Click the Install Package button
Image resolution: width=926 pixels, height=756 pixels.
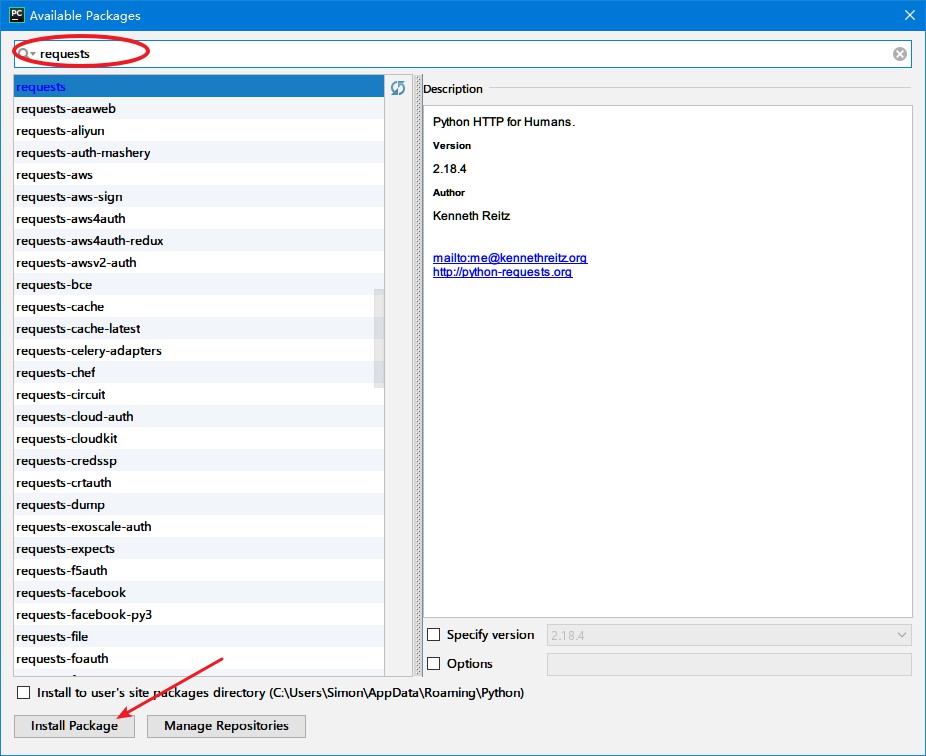click(73, 726)
